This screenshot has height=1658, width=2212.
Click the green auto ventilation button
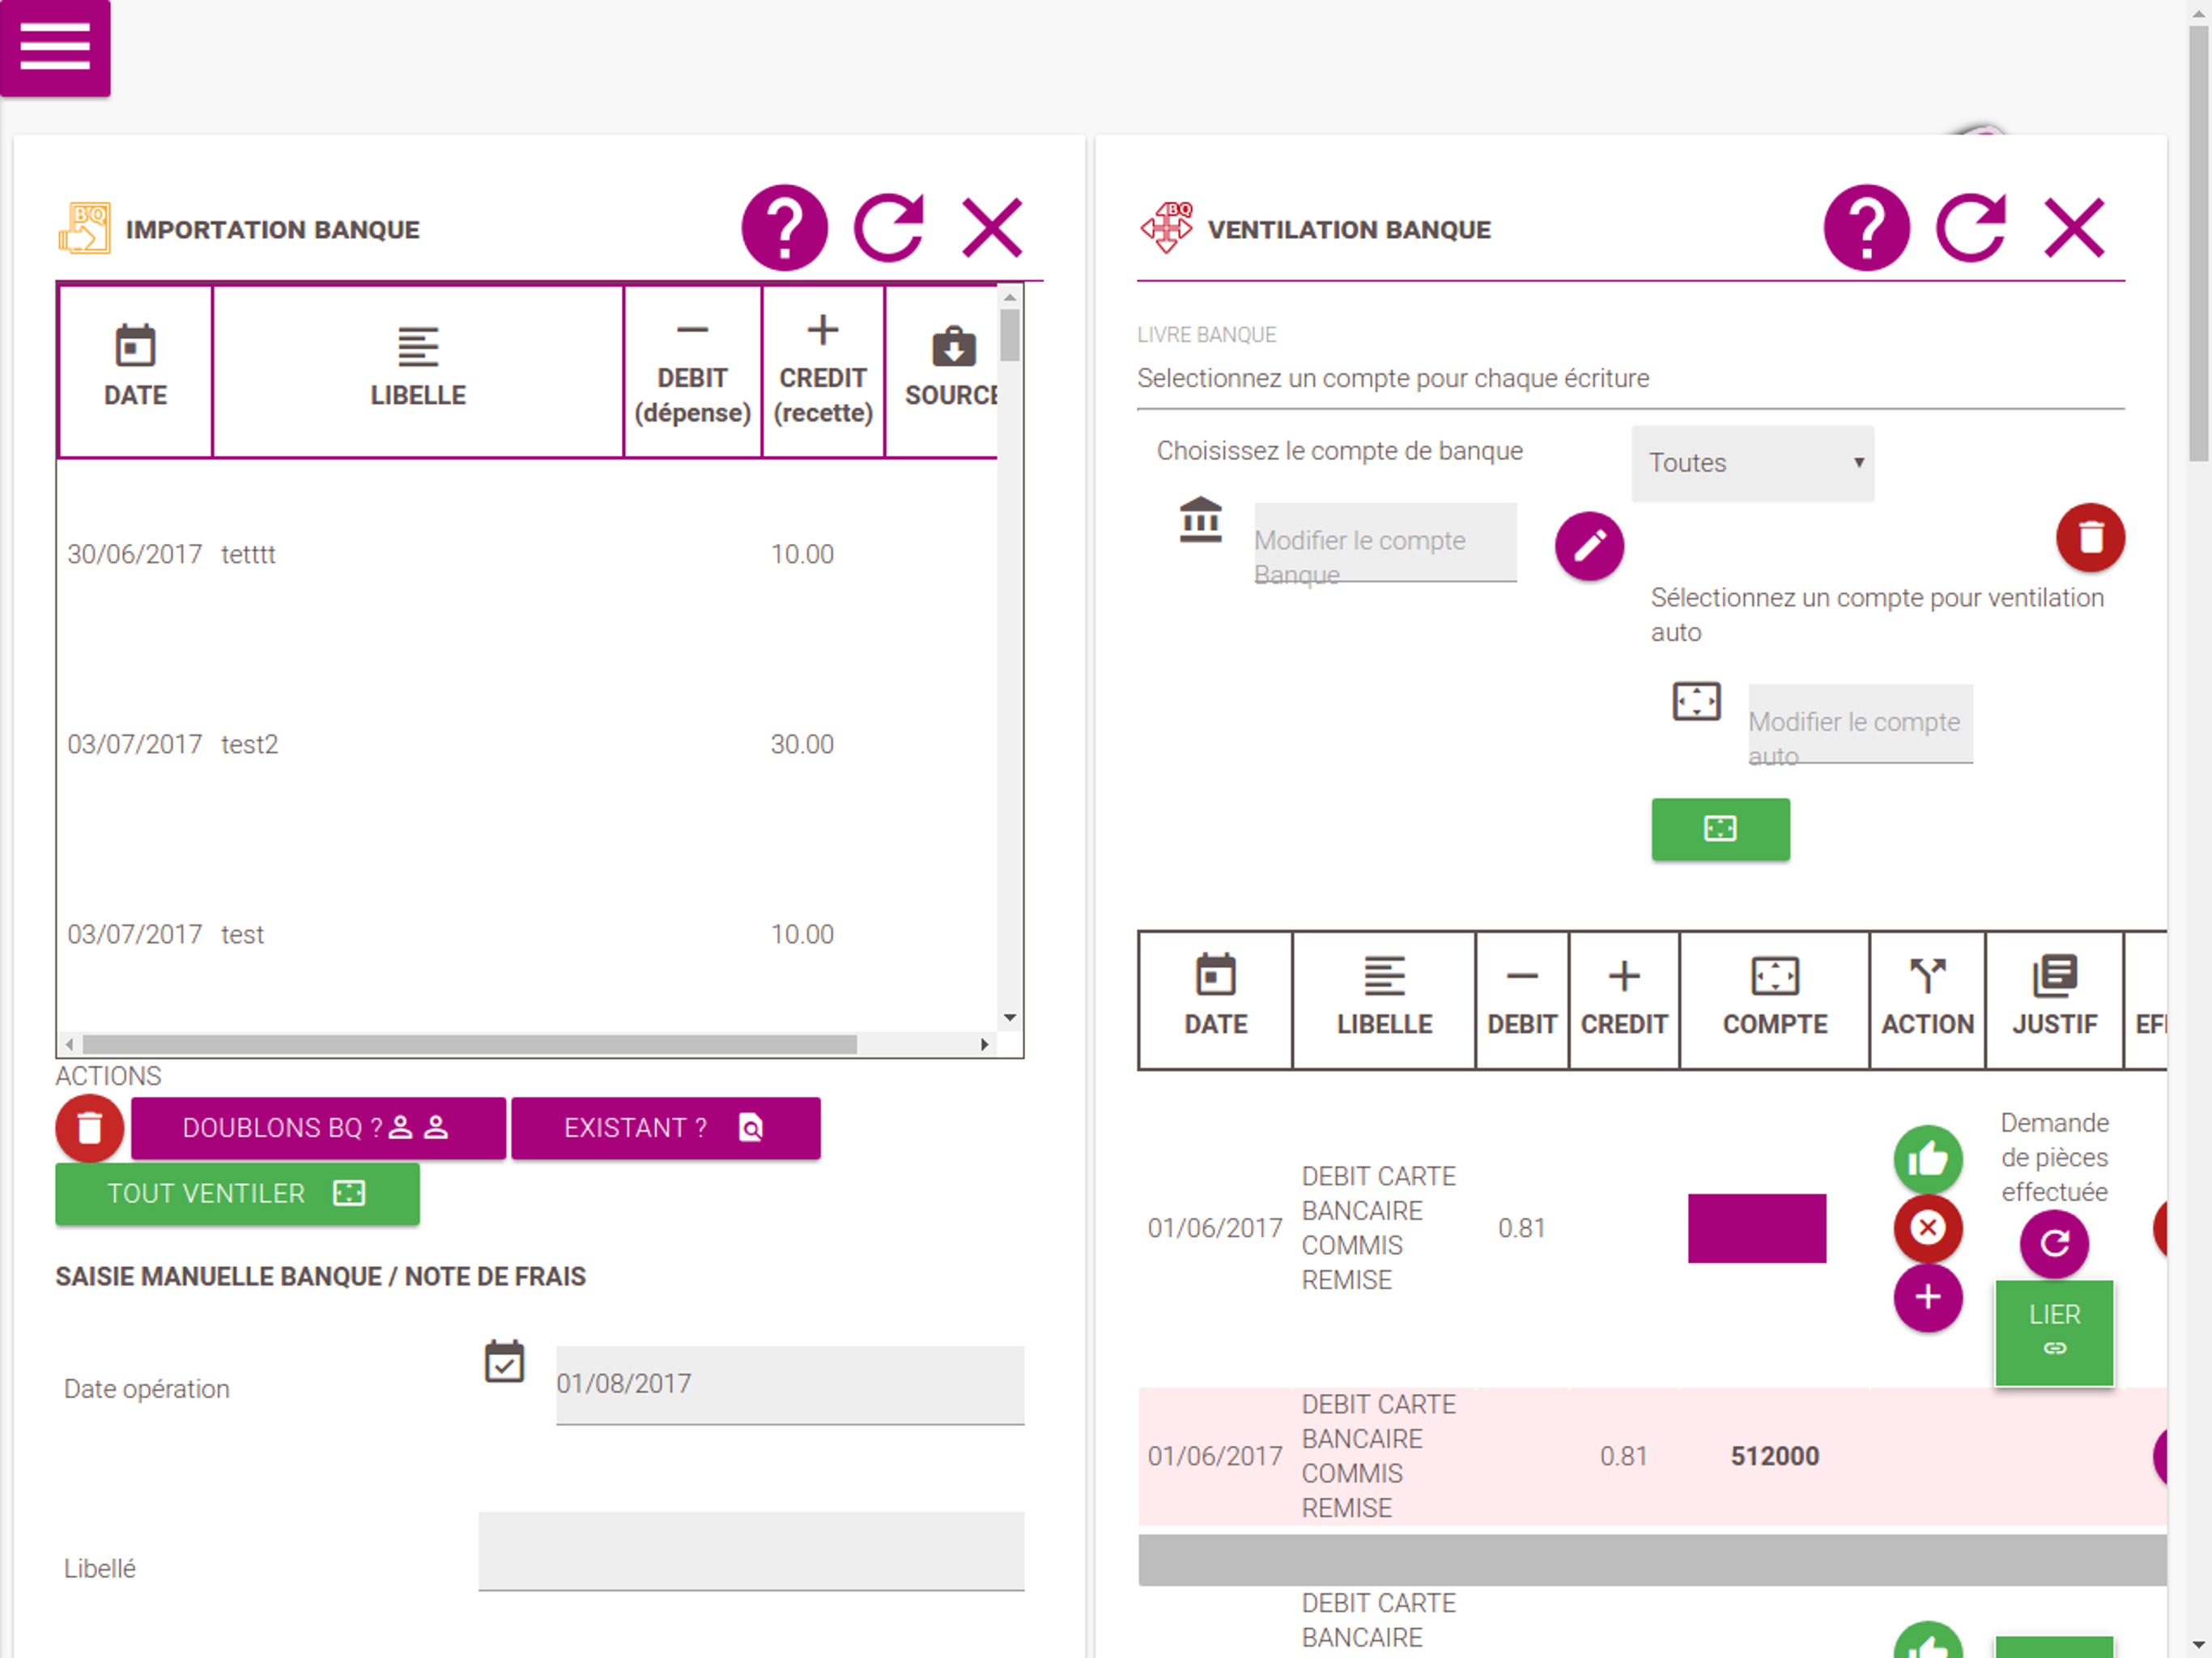pos(1720,829)
